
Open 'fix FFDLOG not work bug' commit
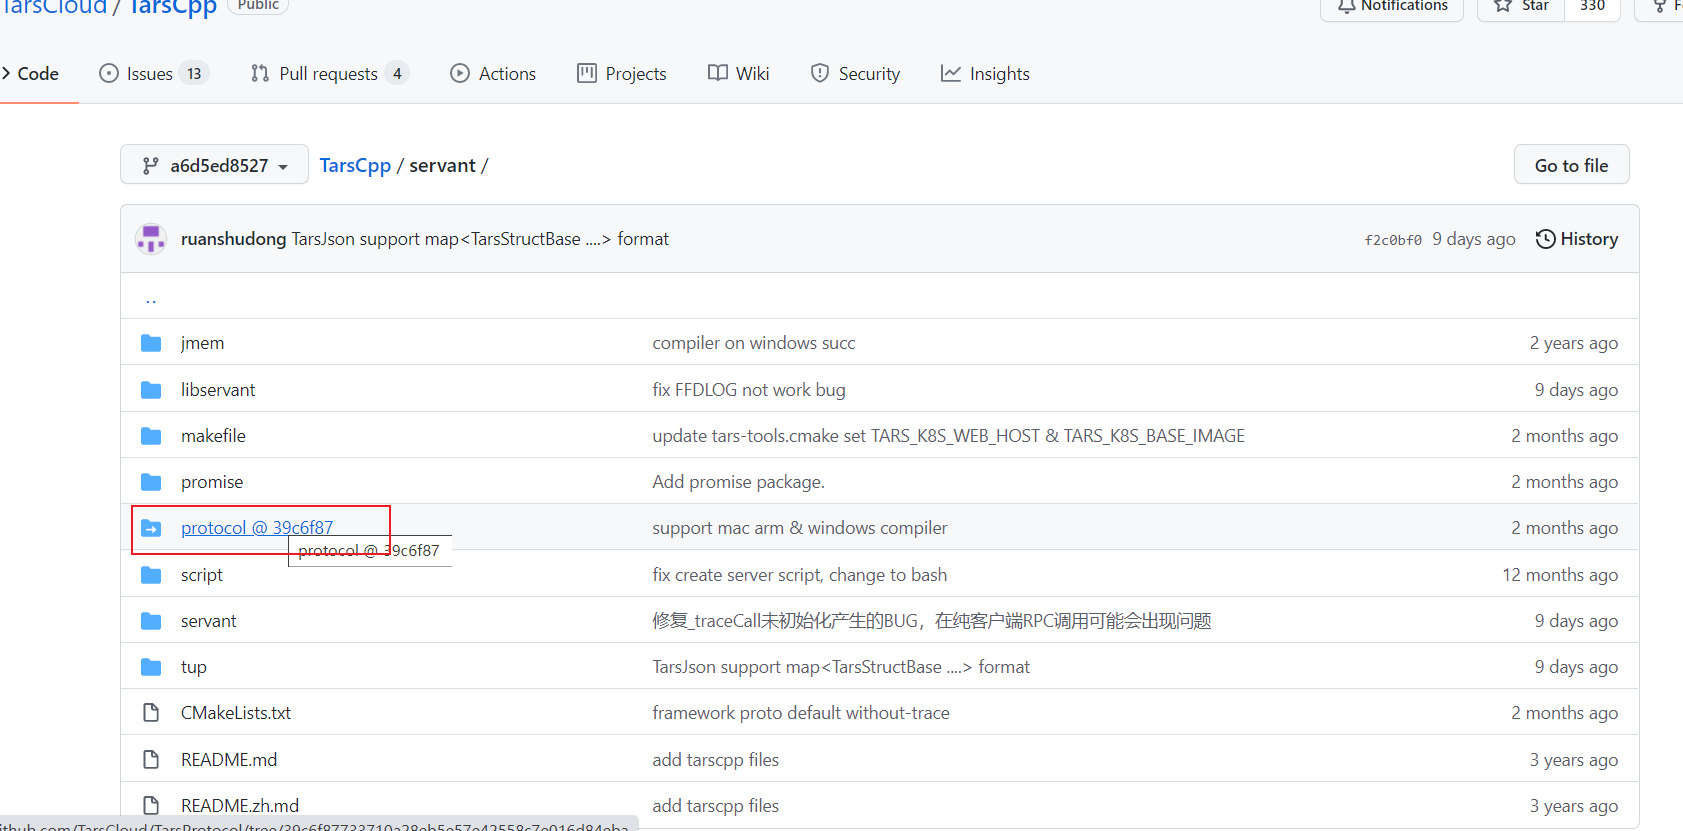(749, 390)
